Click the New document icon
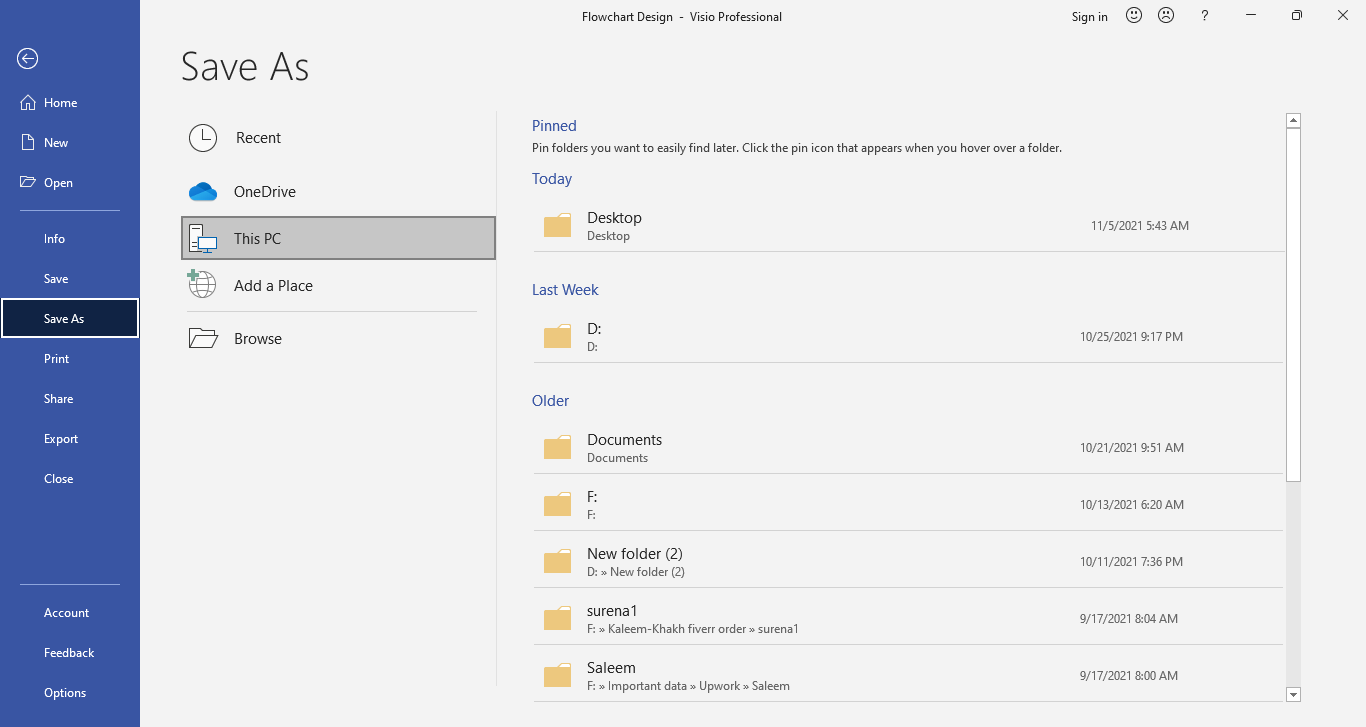Screen dimensions: 1366x727 [28, 143]
